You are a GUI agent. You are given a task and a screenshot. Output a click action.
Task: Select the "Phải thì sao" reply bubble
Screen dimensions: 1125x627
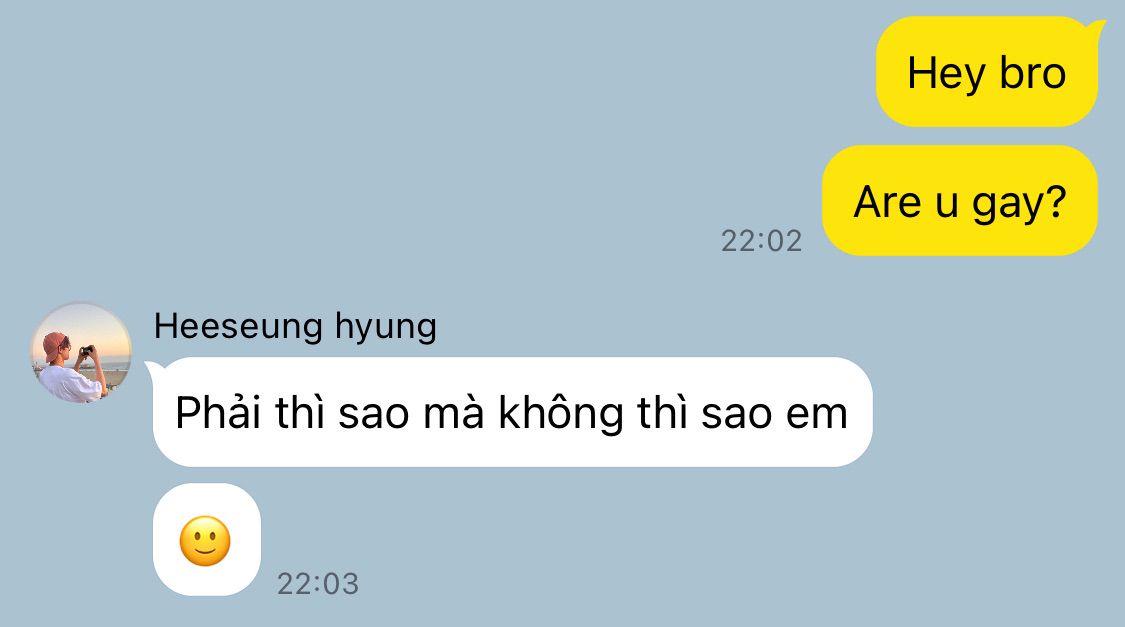pyautogui.click(x=512, y=412)
